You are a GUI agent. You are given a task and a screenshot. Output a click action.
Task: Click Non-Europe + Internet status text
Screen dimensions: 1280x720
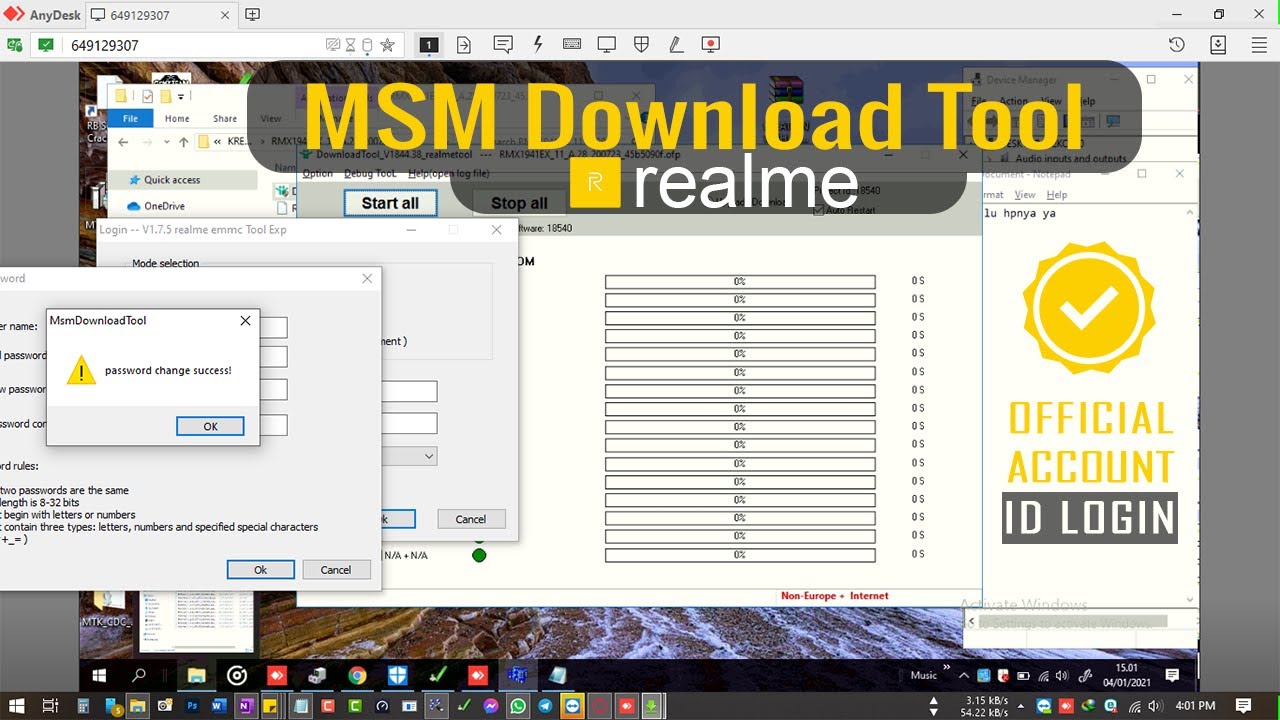coord(835,596)
